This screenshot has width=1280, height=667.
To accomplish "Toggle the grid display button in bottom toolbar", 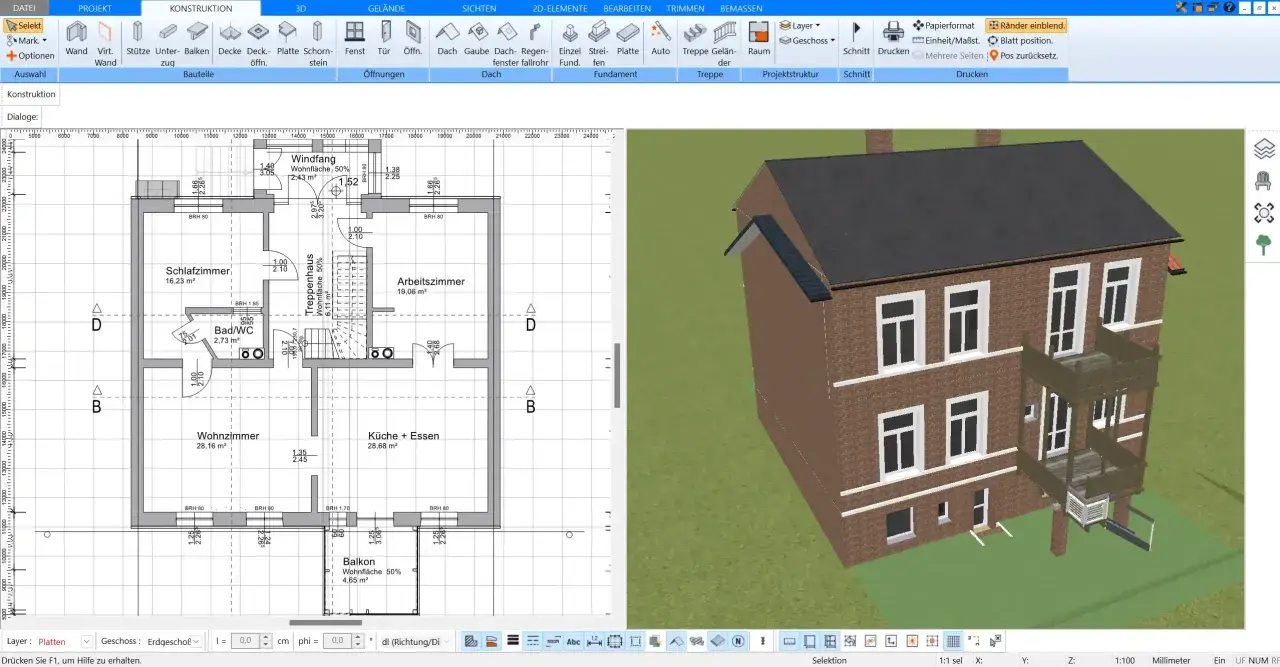I will point(953,641).
